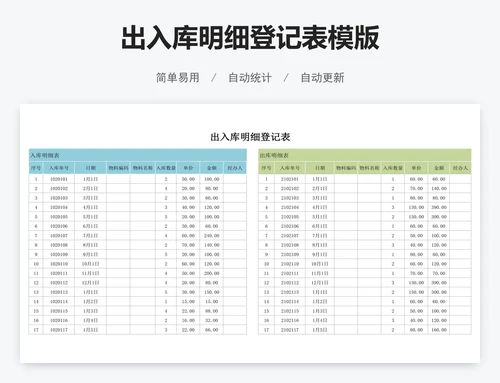Click 经办人 header in green outbound table
The height and width of the screenshot is (383, 500).
(x=460, y=168)
